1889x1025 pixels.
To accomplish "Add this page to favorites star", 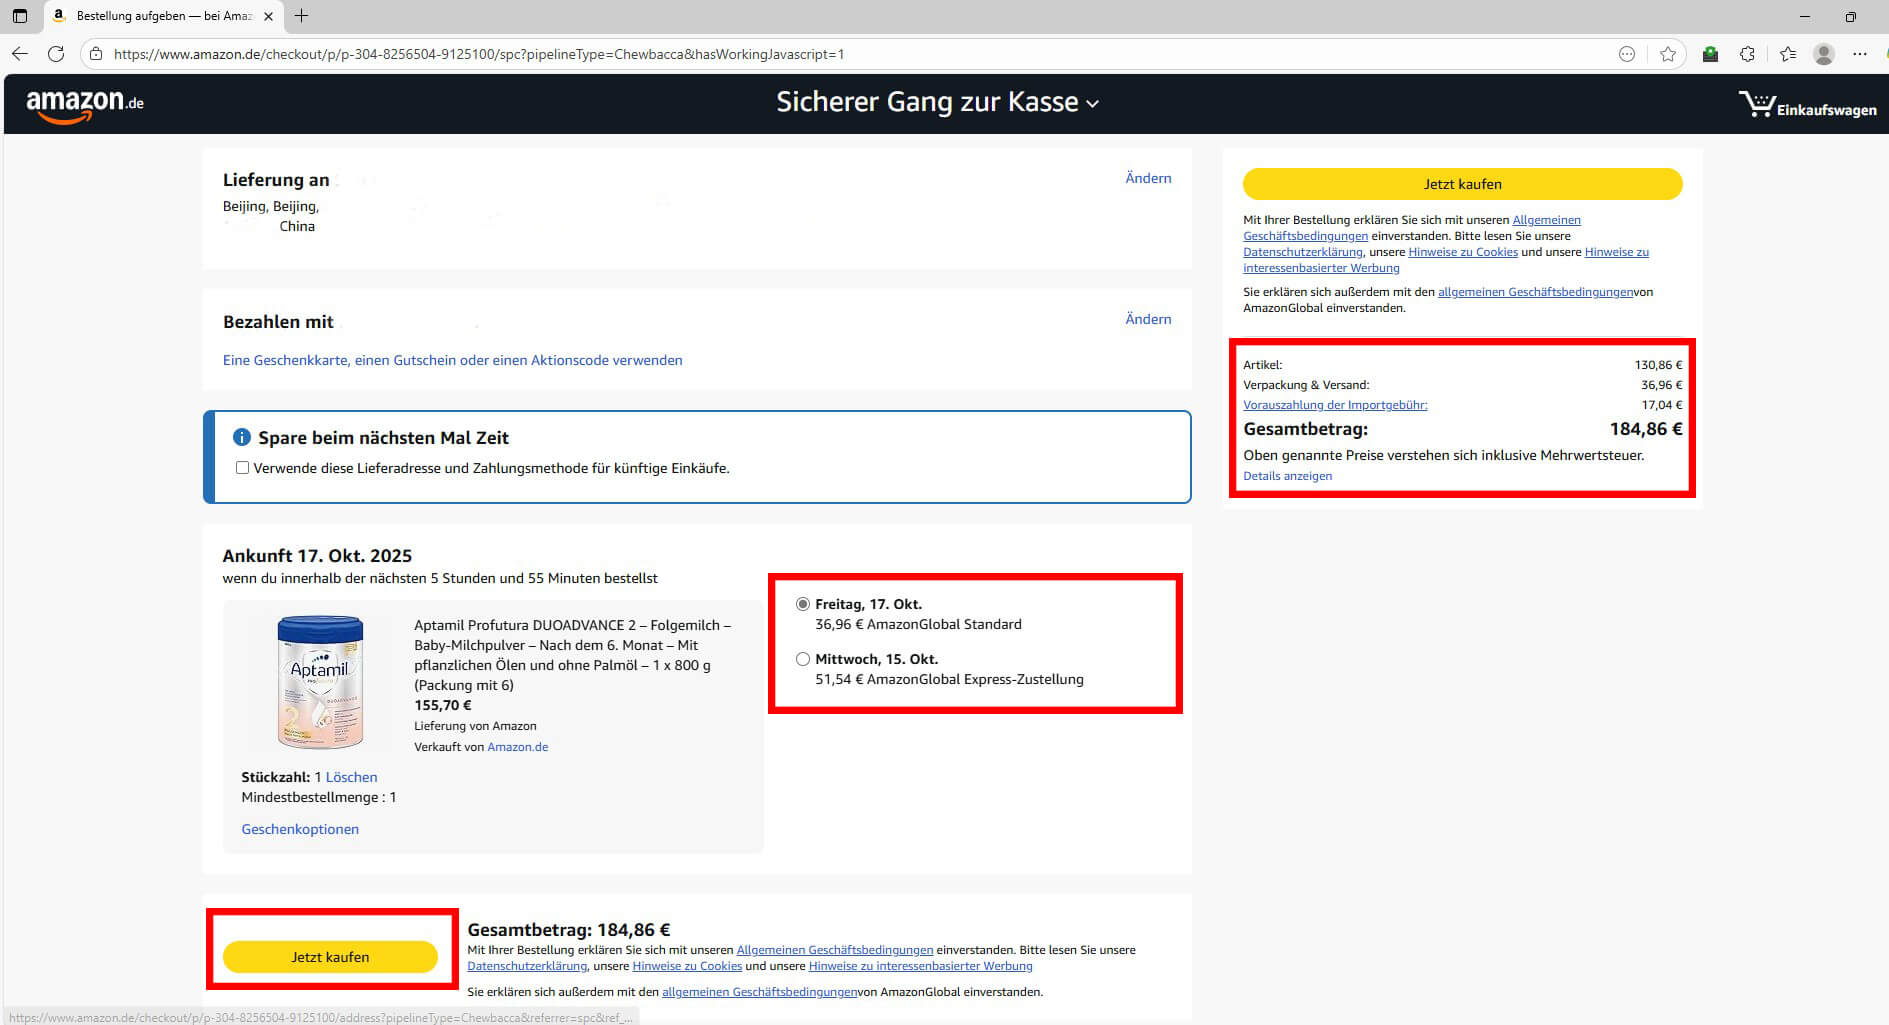I will pyautogui.click(x=1667, y=54).
